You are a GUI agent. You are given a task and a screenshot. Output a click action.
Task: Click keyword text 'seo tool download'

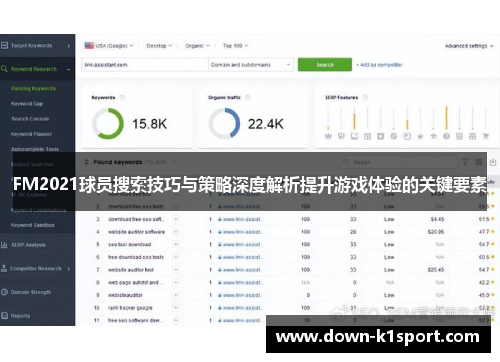[x=130, y=244]
